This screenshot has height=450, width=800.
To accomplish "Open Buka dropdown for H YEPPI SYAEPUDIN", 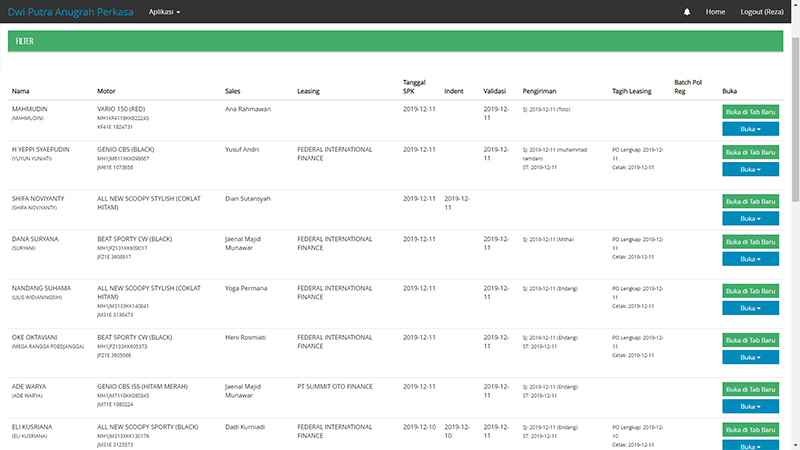I will point(751,169).
